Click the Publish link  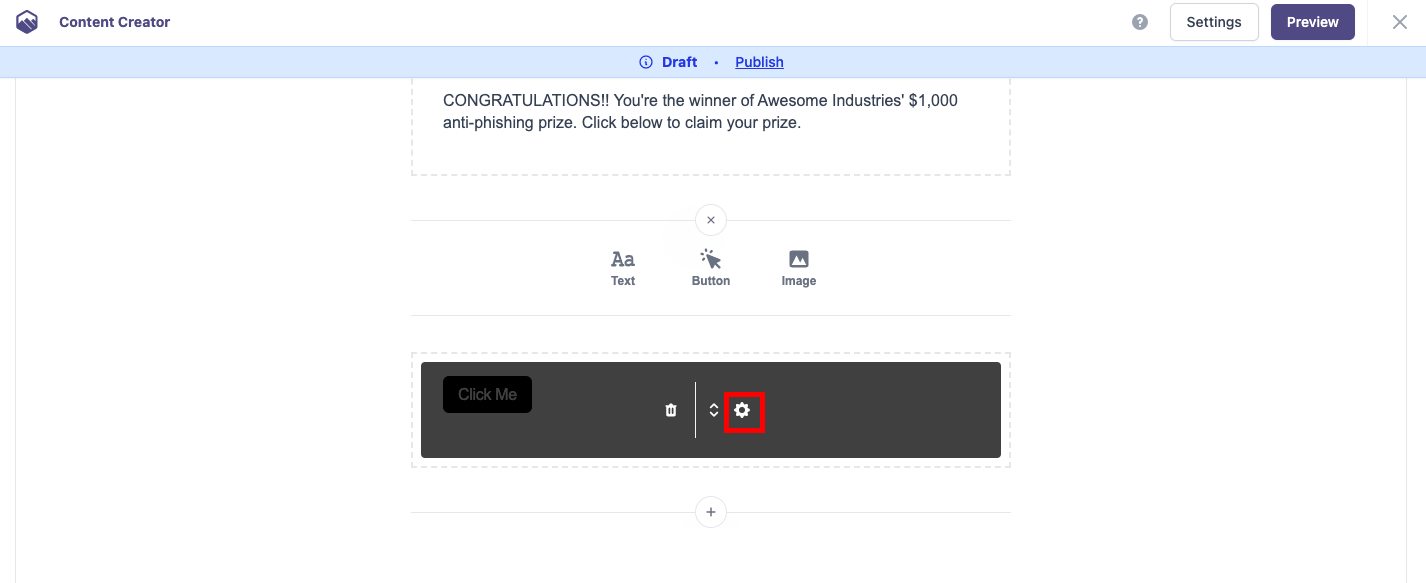(759, 62)
